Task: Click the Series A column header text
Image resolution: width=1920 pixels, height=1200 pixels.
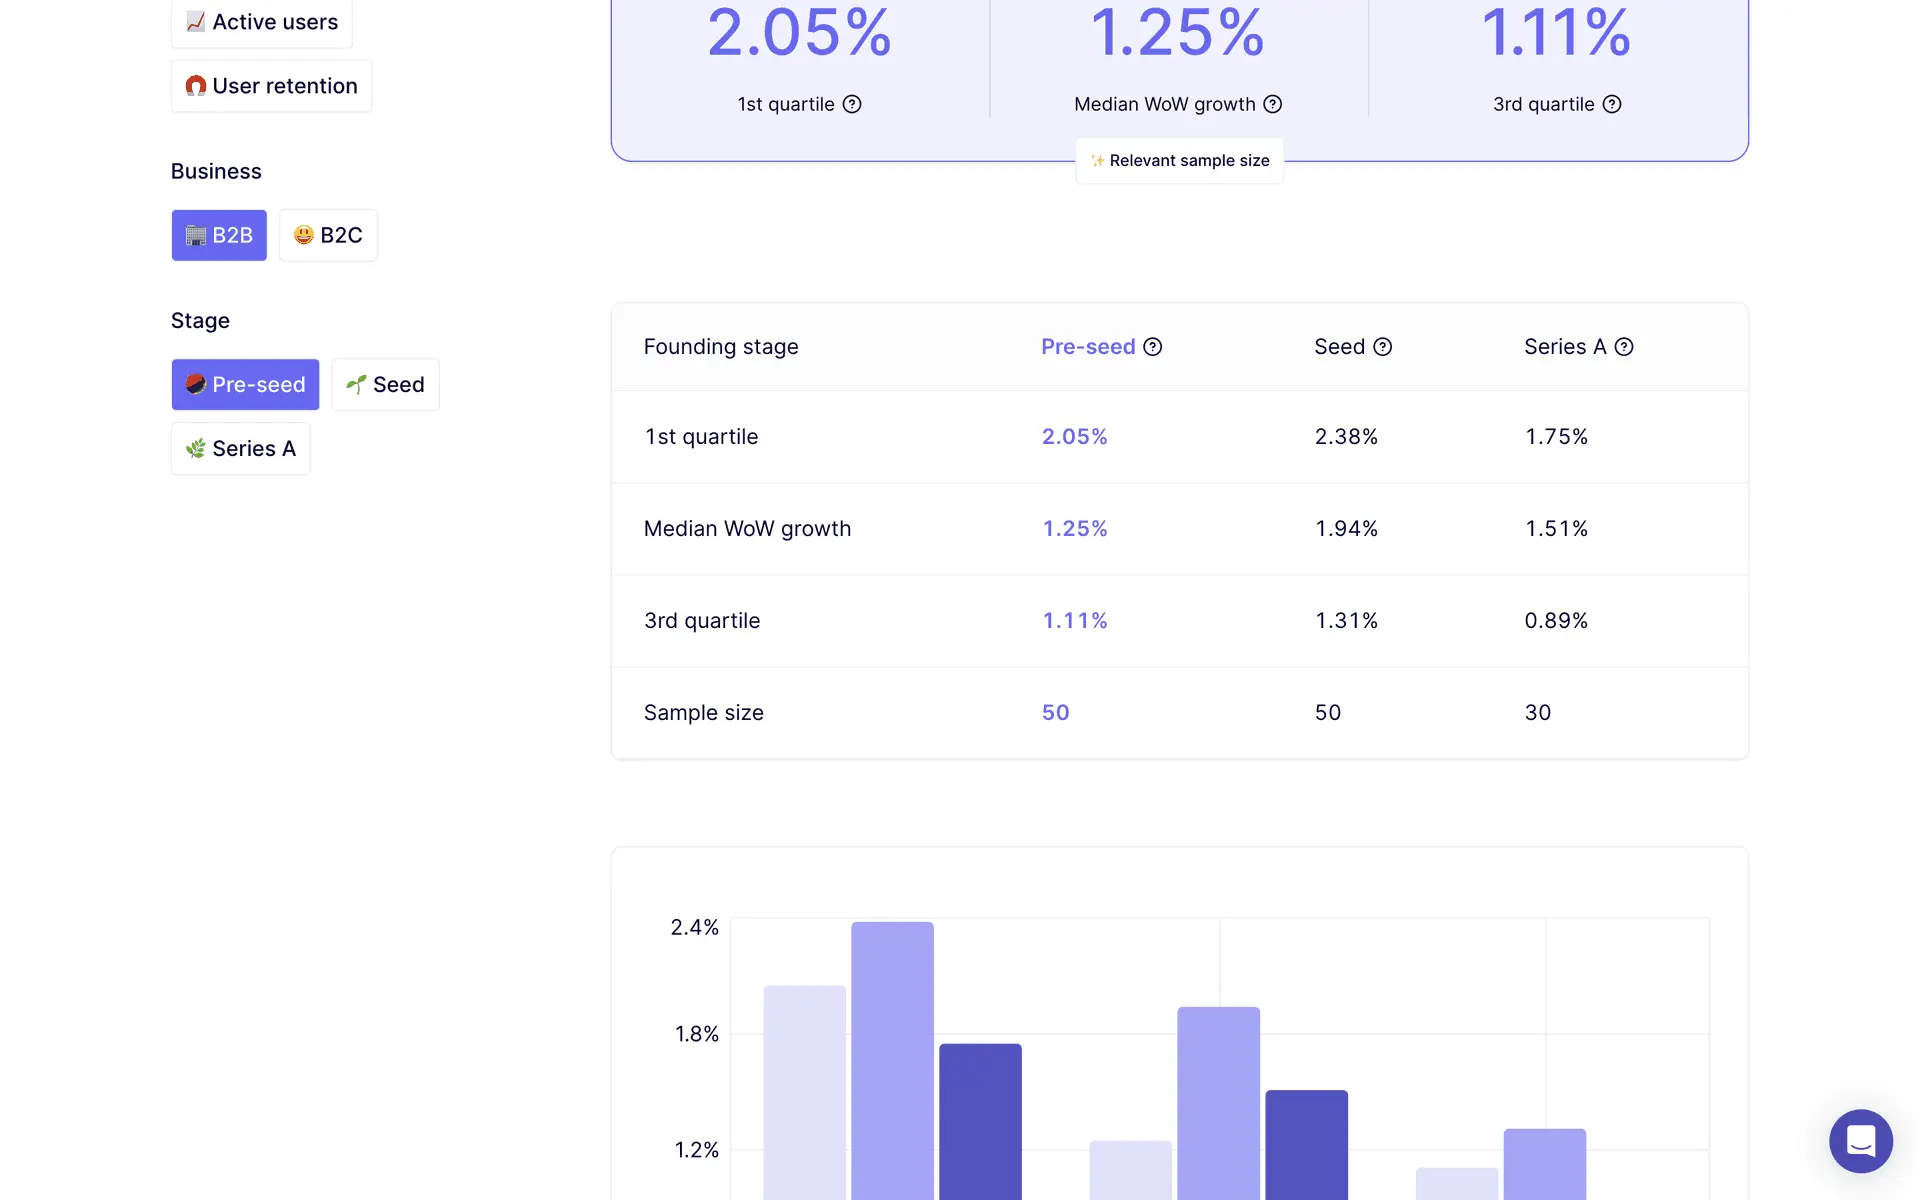Action: [x=1564, y=347]
